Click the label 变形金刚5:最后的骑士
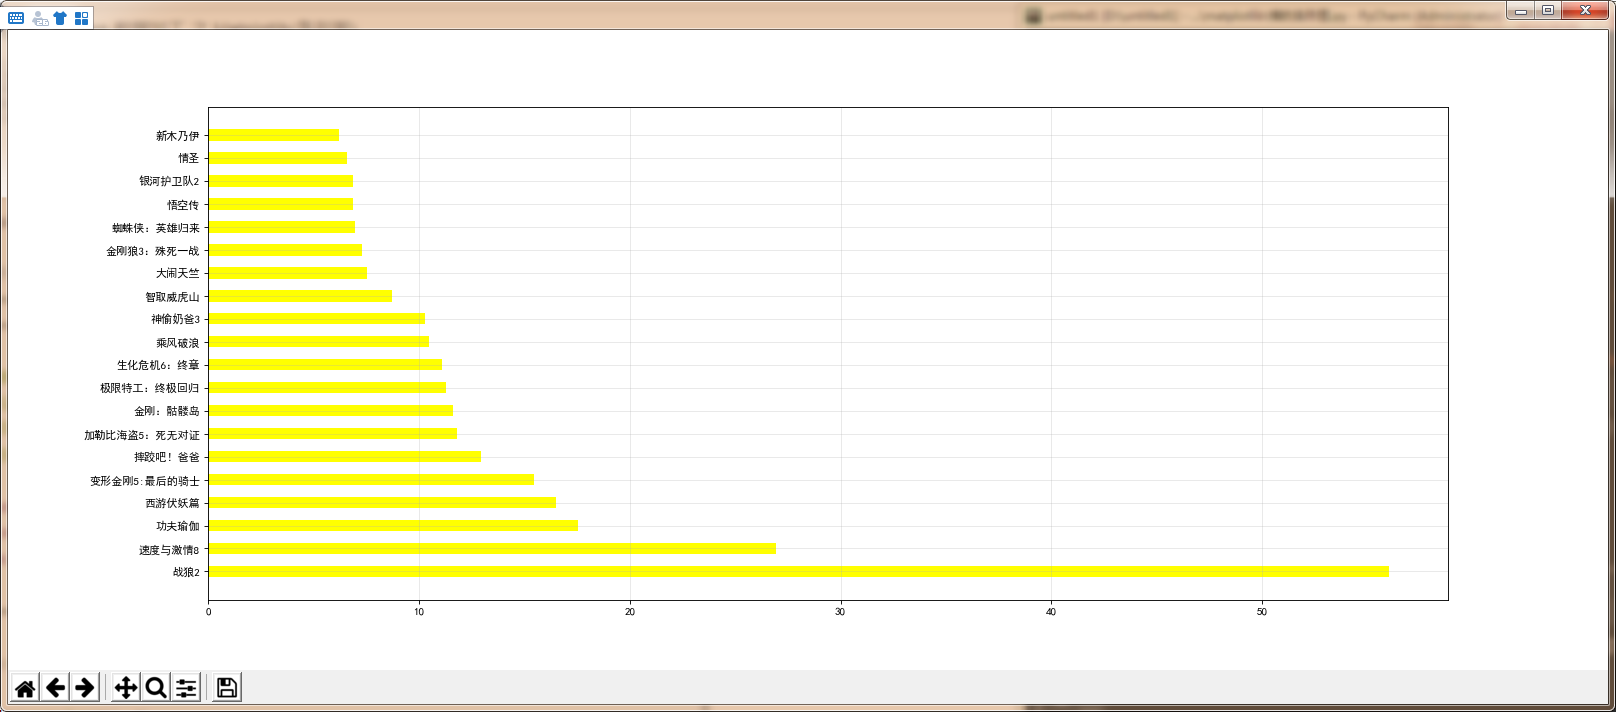 coord(145,481)
